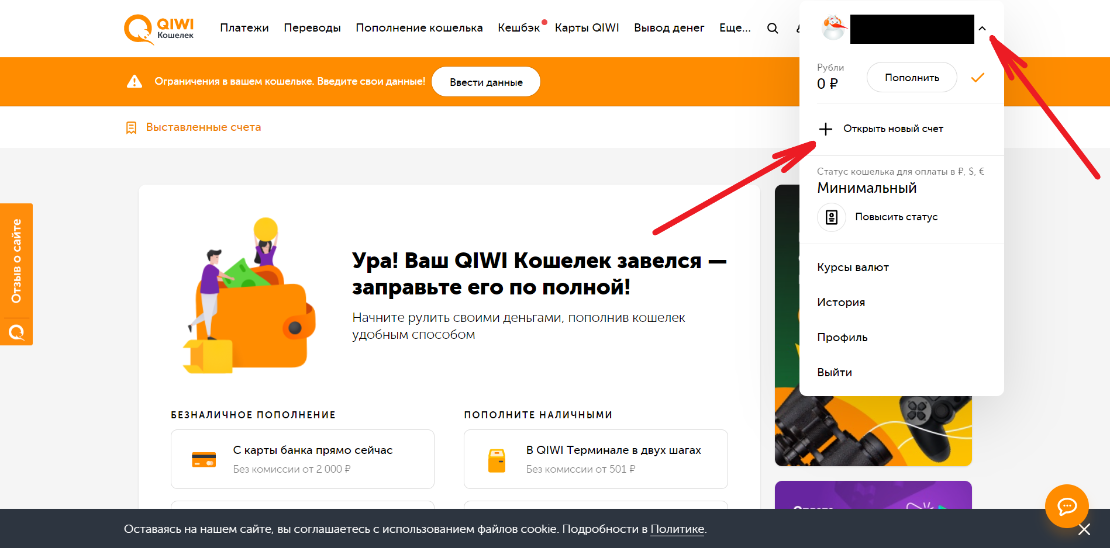The height and width of the screenshot is (548, 1110).
Task: Select Выйти to log out
Action: (835, 372)
